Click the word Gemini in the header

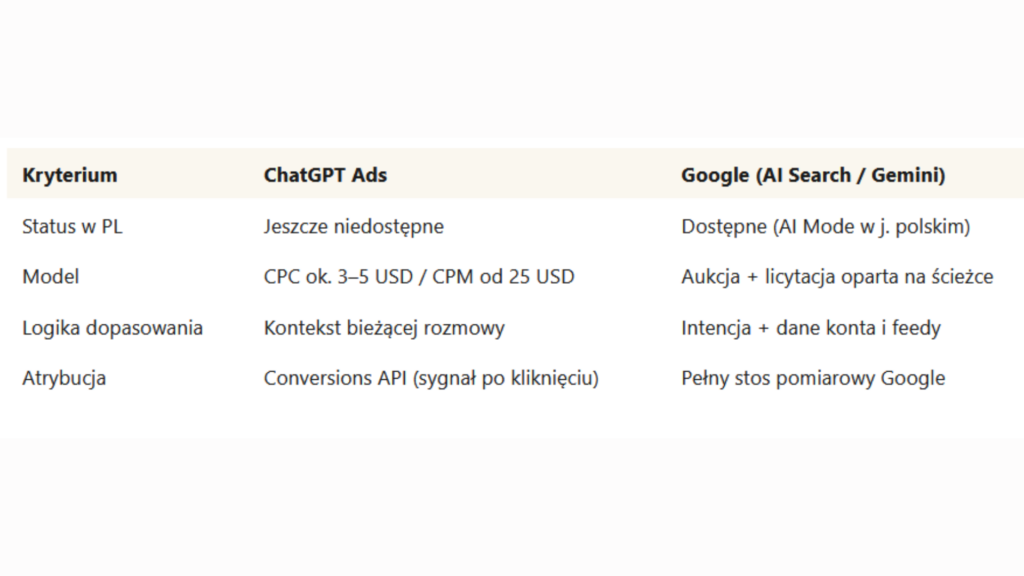coord(904,175)
